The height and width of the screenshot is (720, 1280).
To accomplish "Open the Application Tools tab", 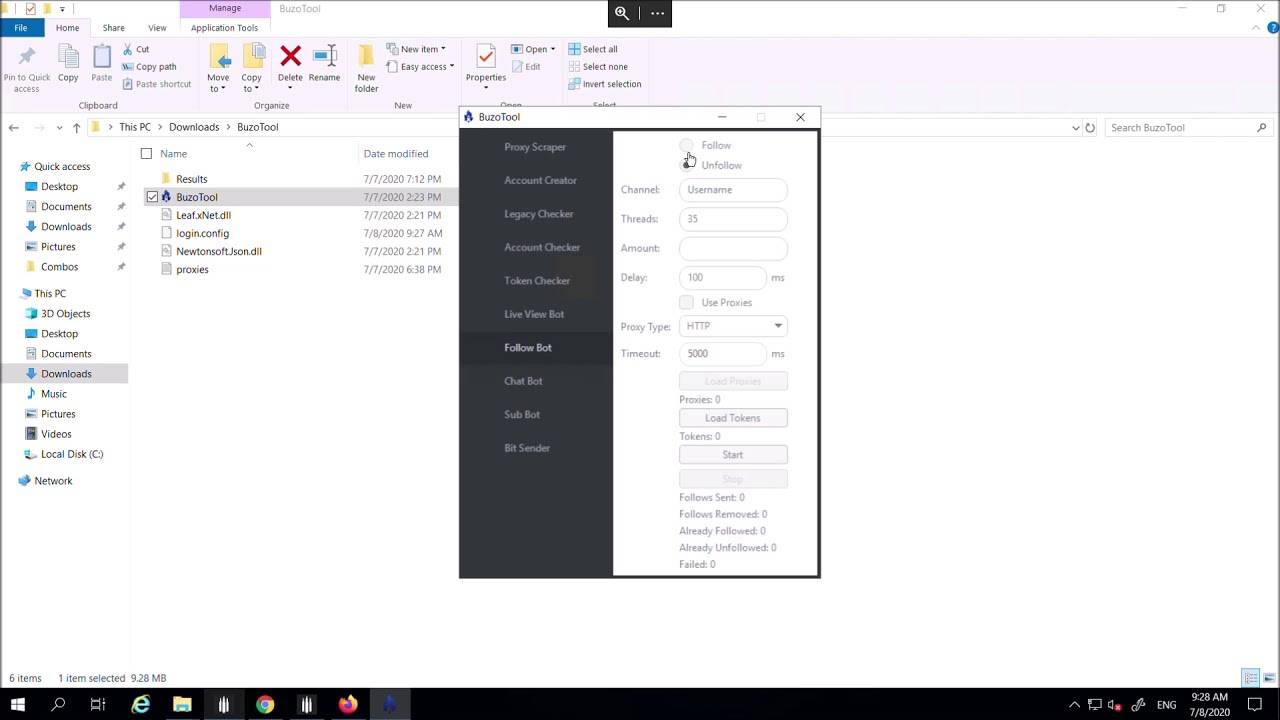I will tap(224, 28).
